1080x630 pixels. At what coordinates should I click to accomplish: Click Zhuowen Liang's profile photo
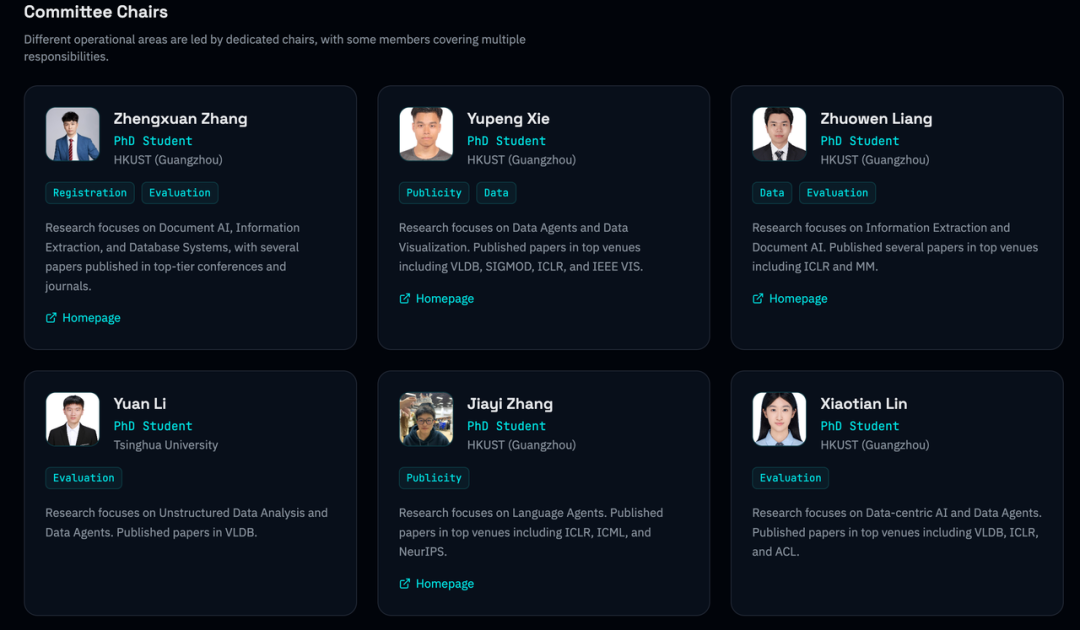tap(779, 134)
